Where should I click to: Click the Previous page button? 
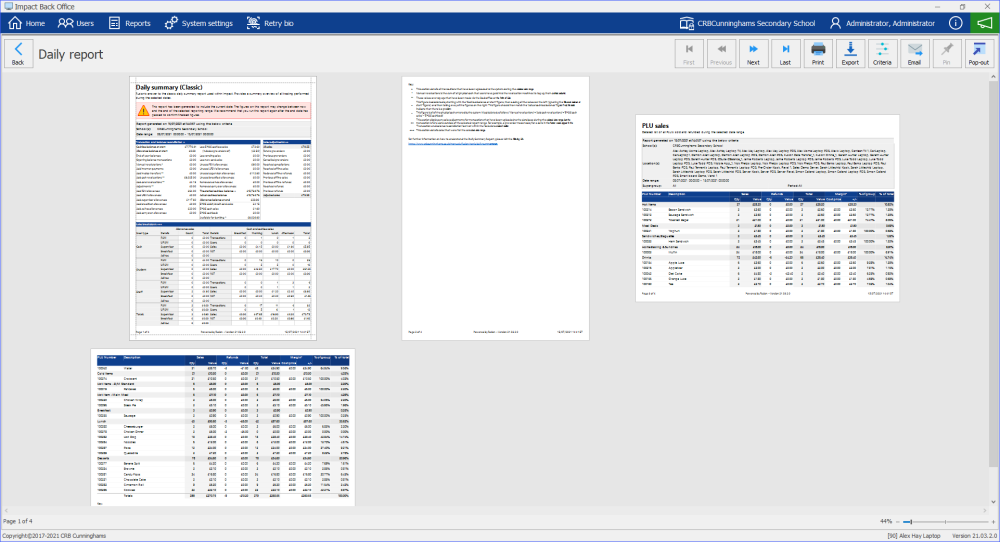(x=721, y=54)
